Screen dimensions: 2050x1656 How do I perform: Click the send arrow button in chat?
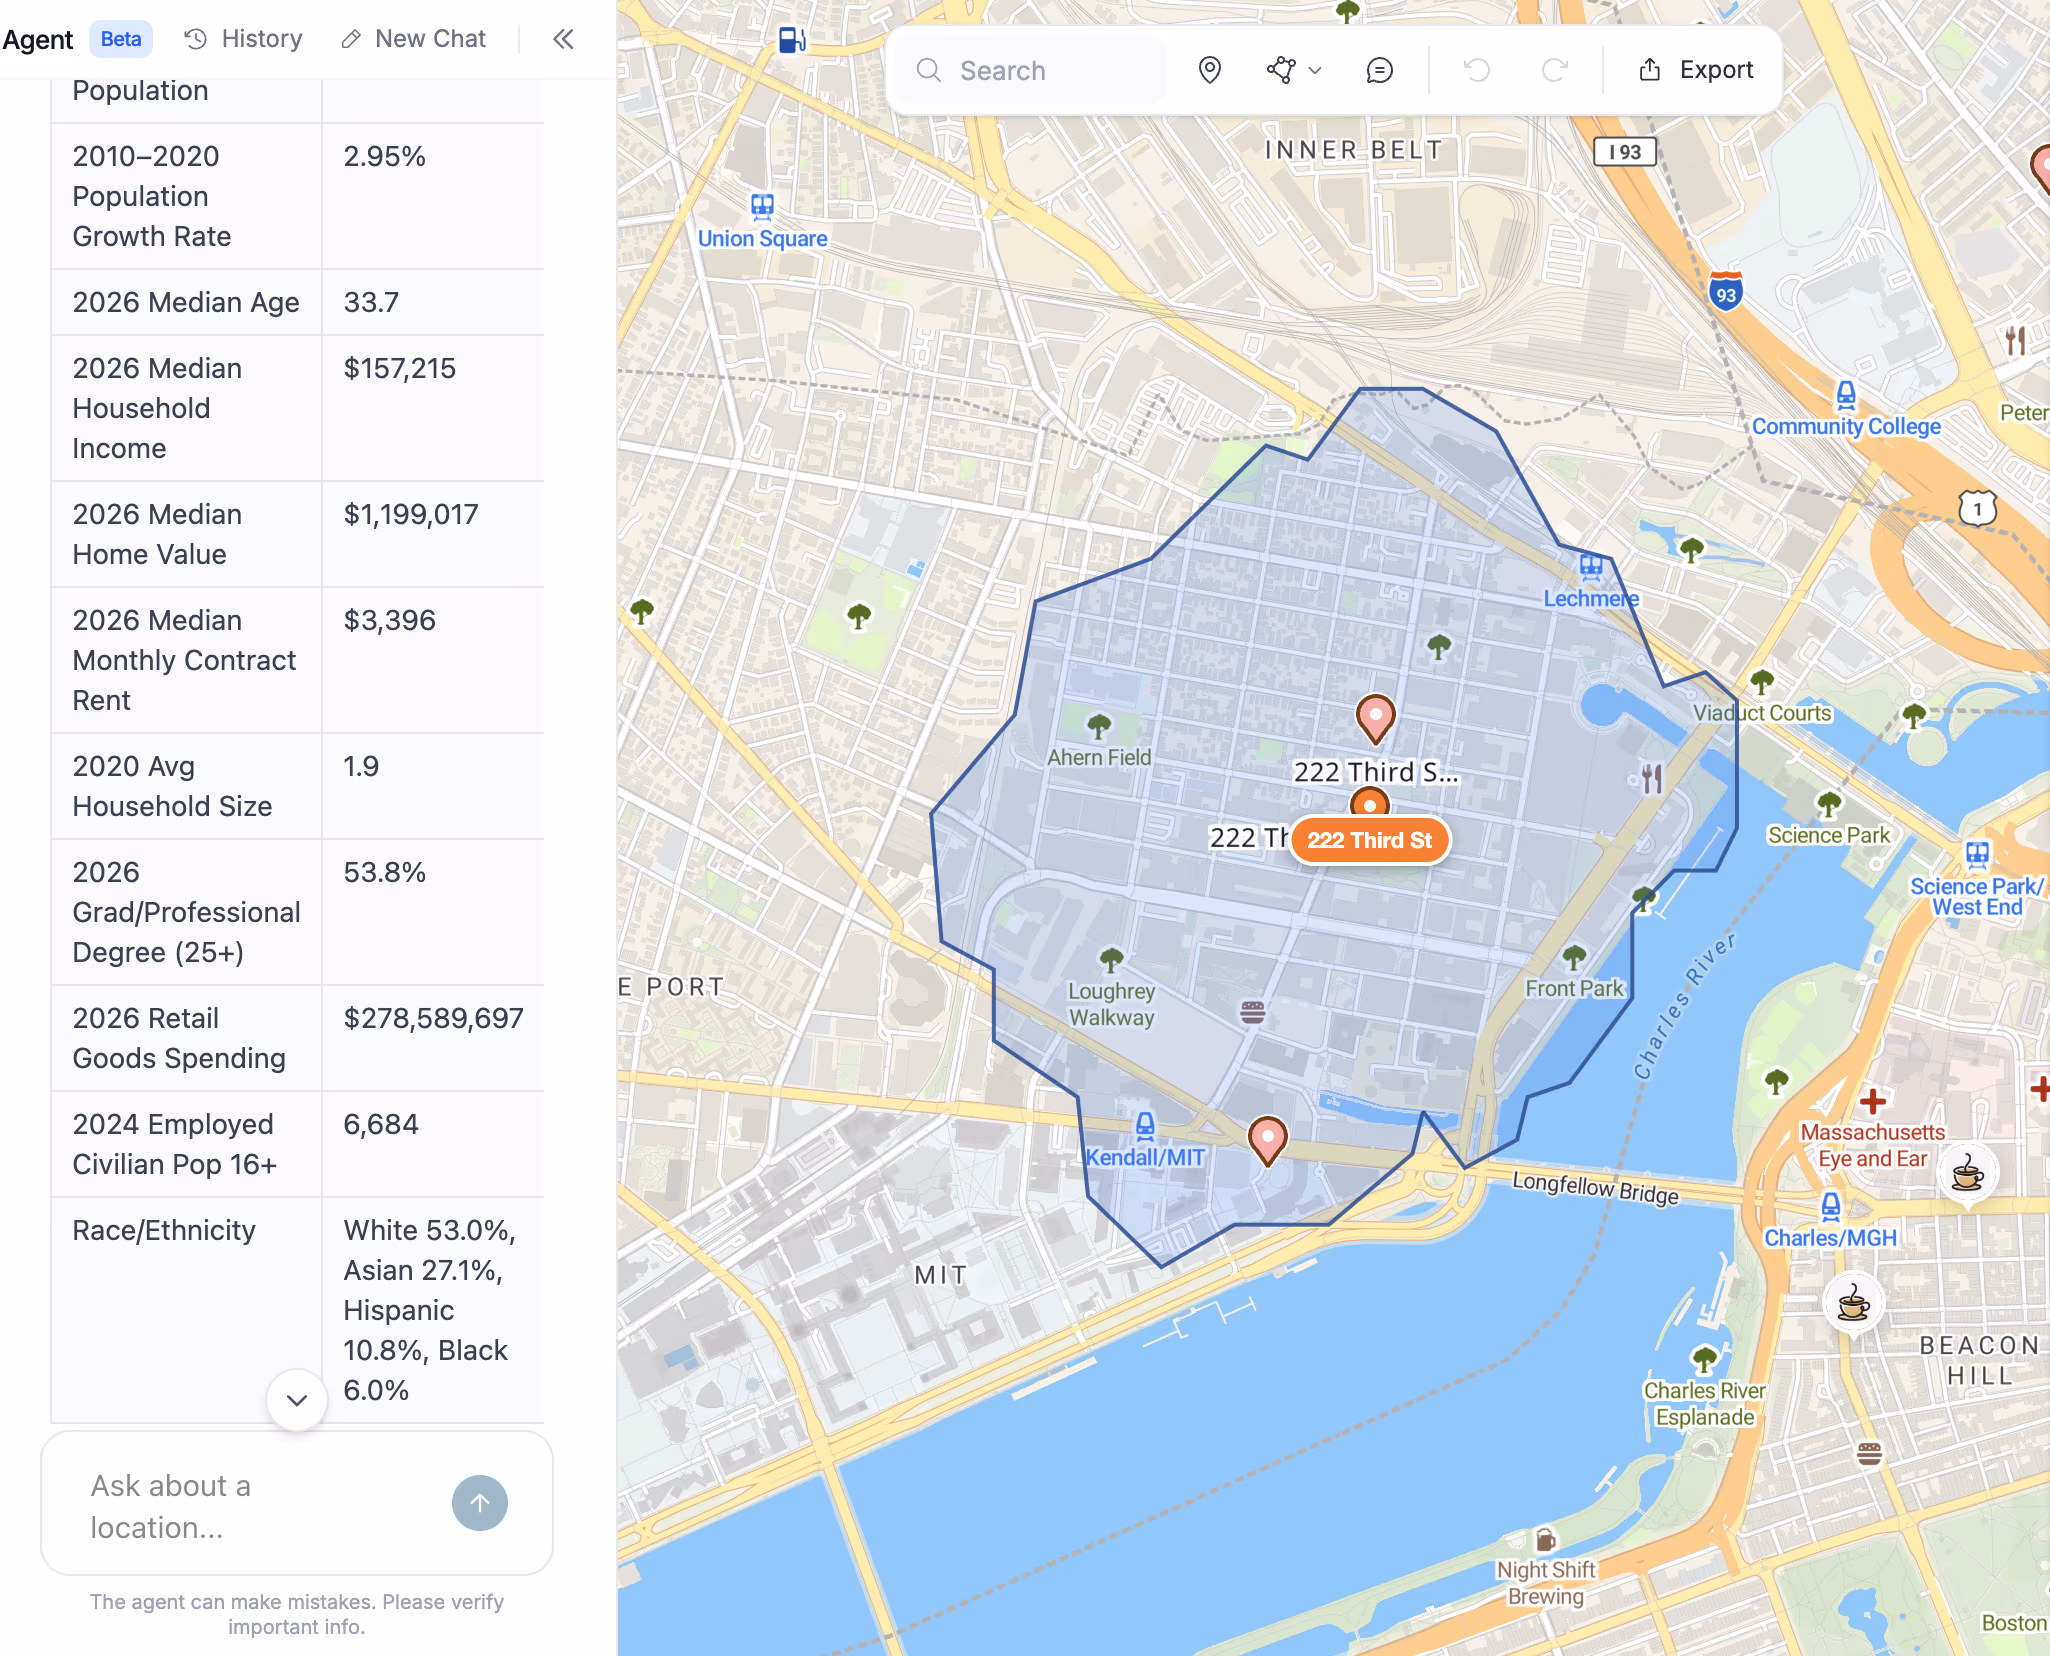coord(480,1503)
